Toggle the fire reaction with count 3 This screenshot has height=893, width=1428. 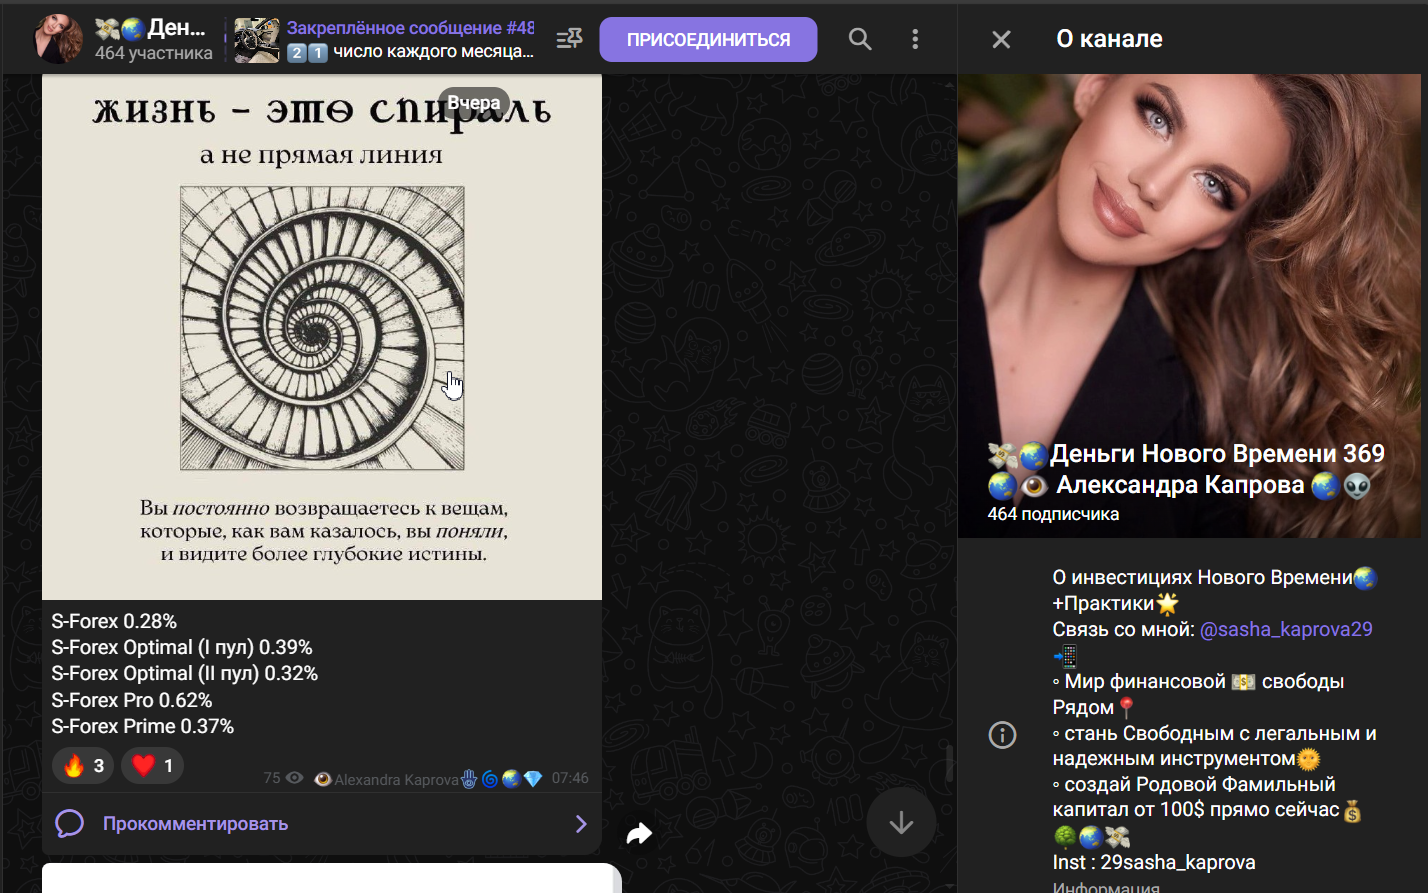pos(83,766)
